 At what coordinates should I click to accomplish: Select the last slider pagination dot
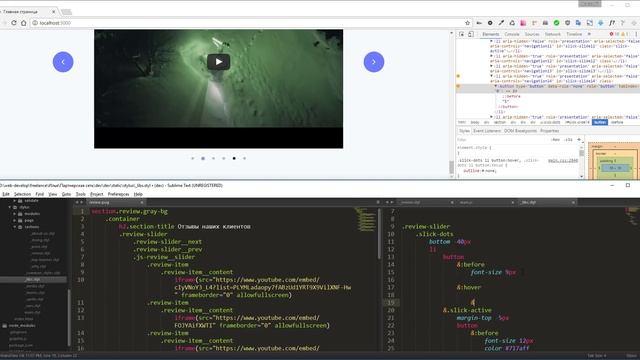[x=244, y=158]
